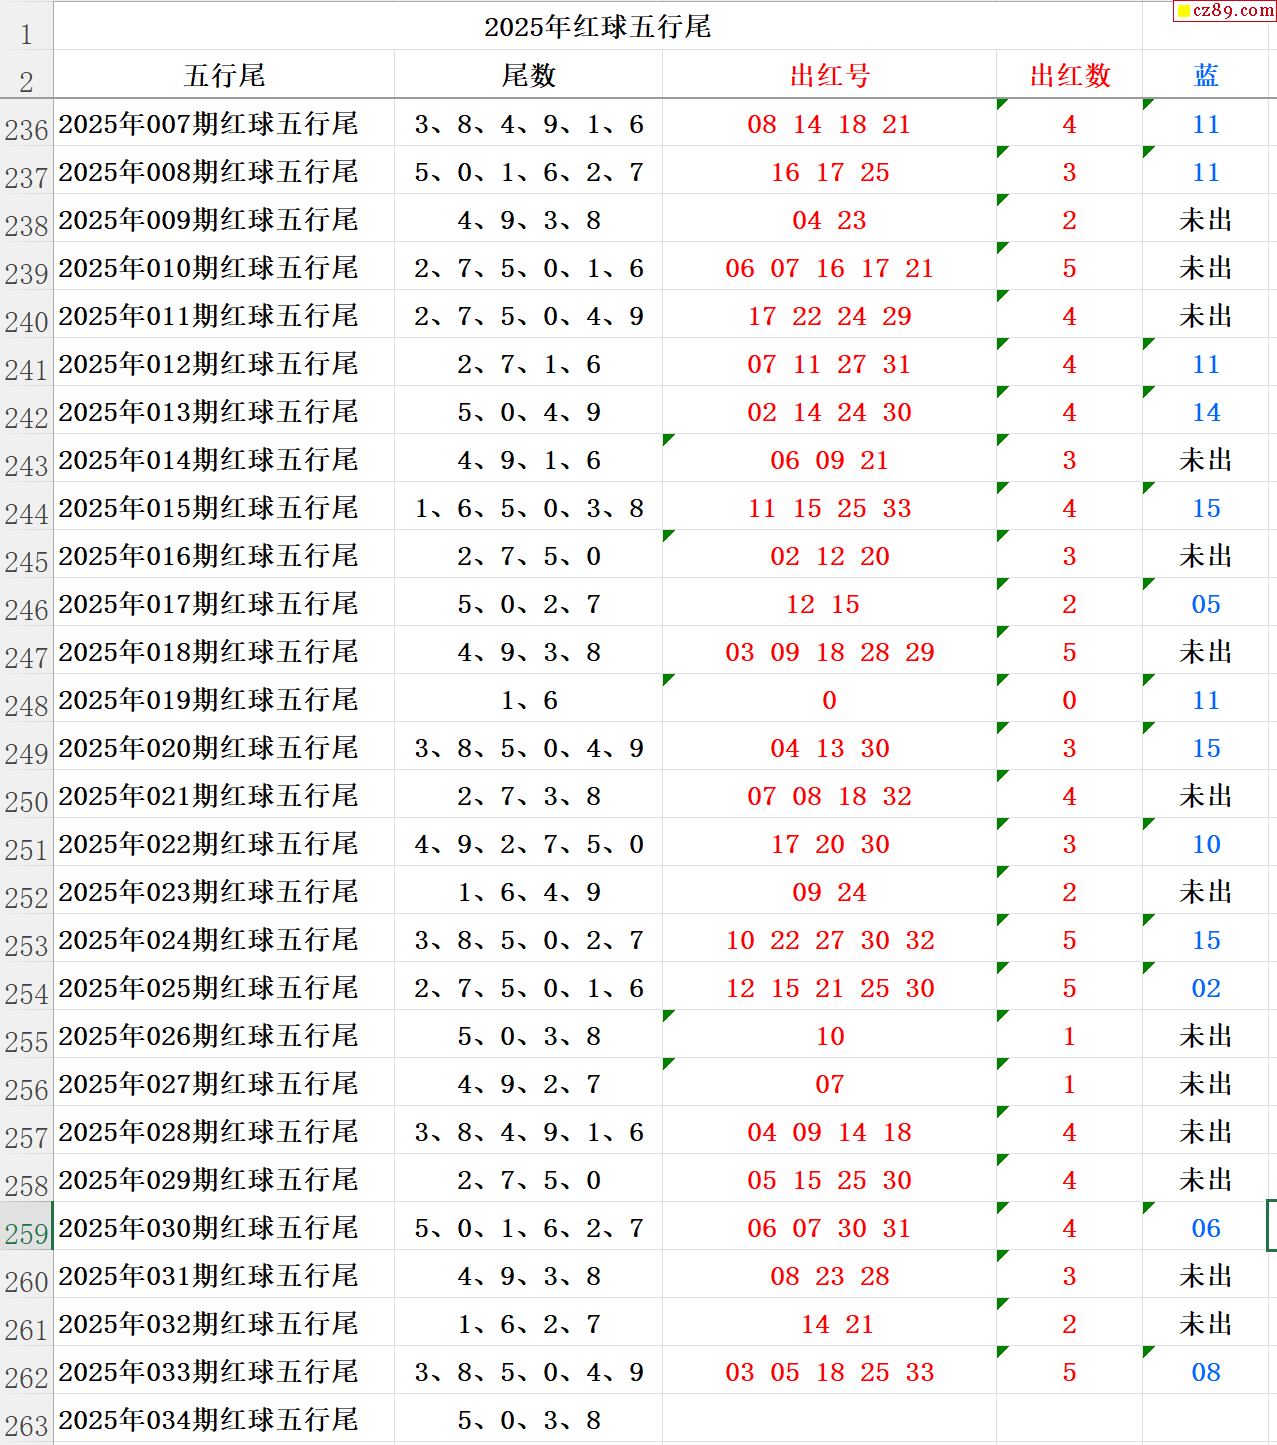The width and height of the screenshot is (1277, 1445).
Task: Select cell 2025年034期红球五行尾
Action: (224, 1419)
